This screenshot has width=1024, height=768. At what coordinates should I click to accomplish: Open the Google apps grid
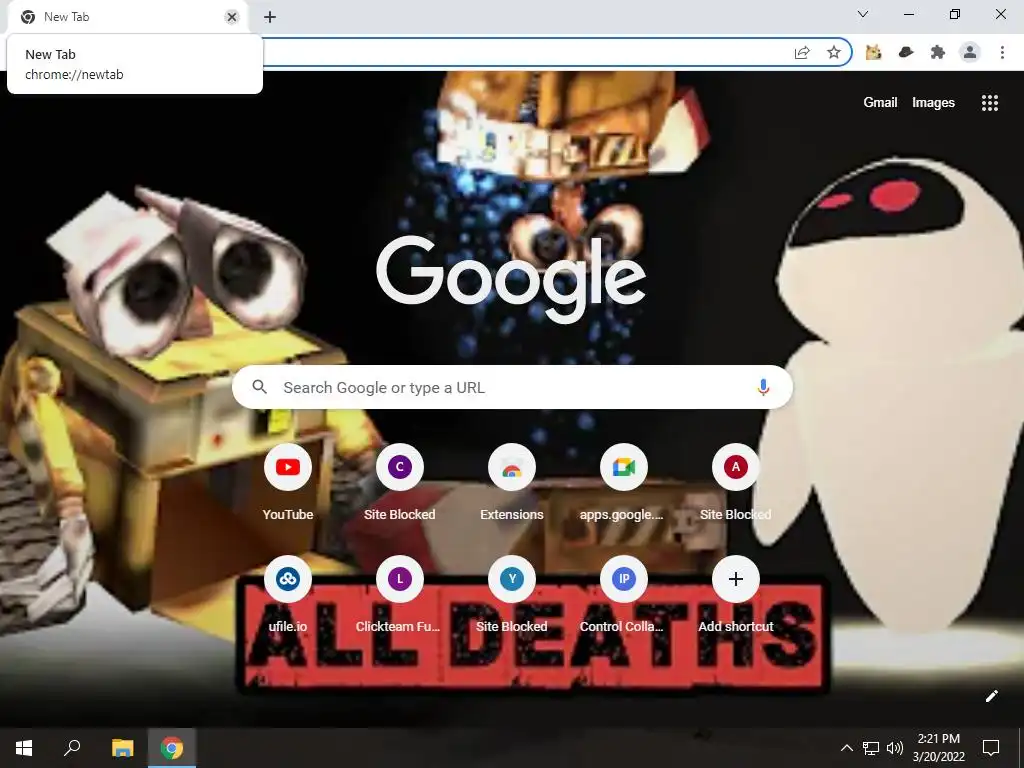click(990, 103)
